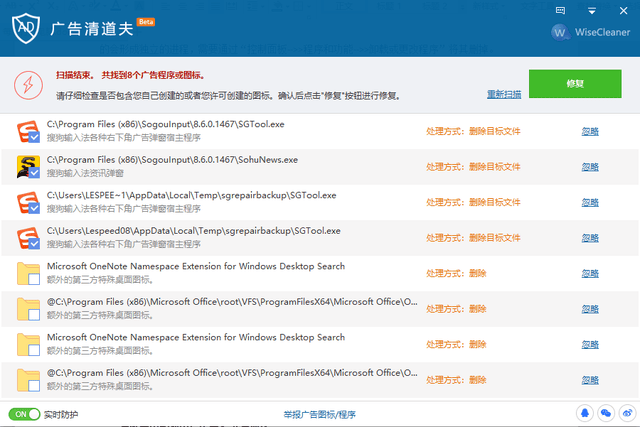
Task: Select path text ending SogouInput\8.6.0.1467\SGTool.exe
Action: click(x=165, y=124)
